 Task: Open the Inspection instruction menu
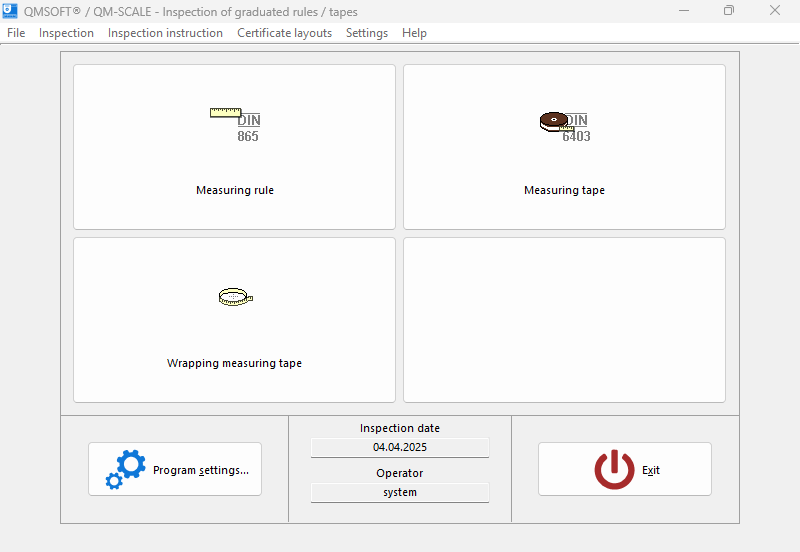[165, 33]
